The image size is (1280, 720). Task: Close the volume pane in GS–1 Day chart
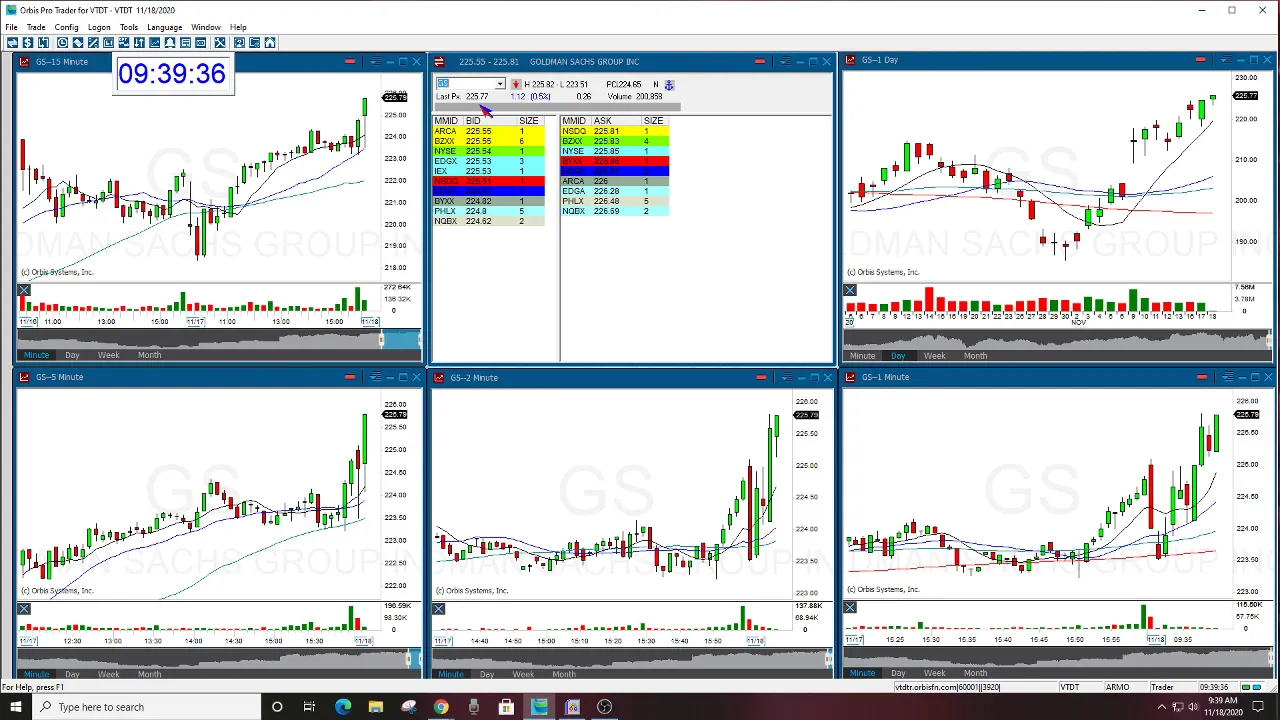point(850,291)
